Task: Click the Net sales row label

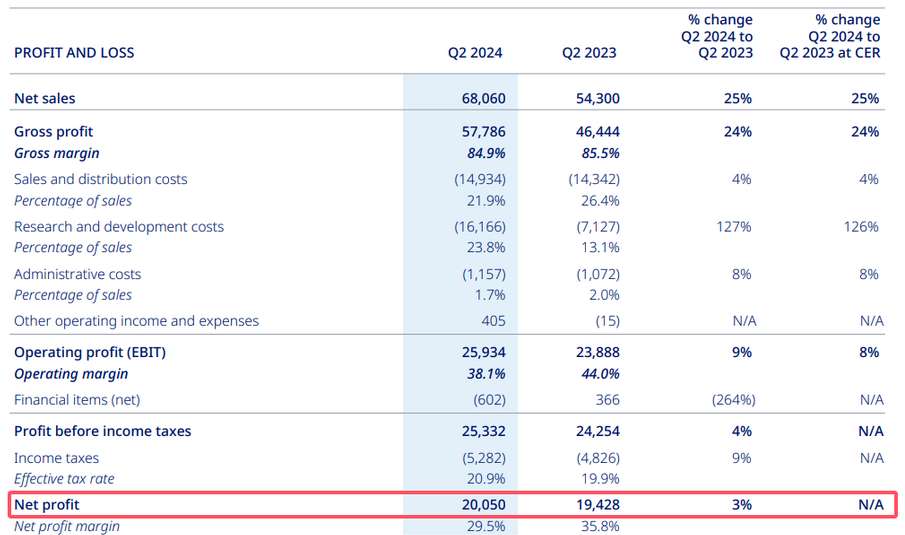Action: tap(44, 98)
